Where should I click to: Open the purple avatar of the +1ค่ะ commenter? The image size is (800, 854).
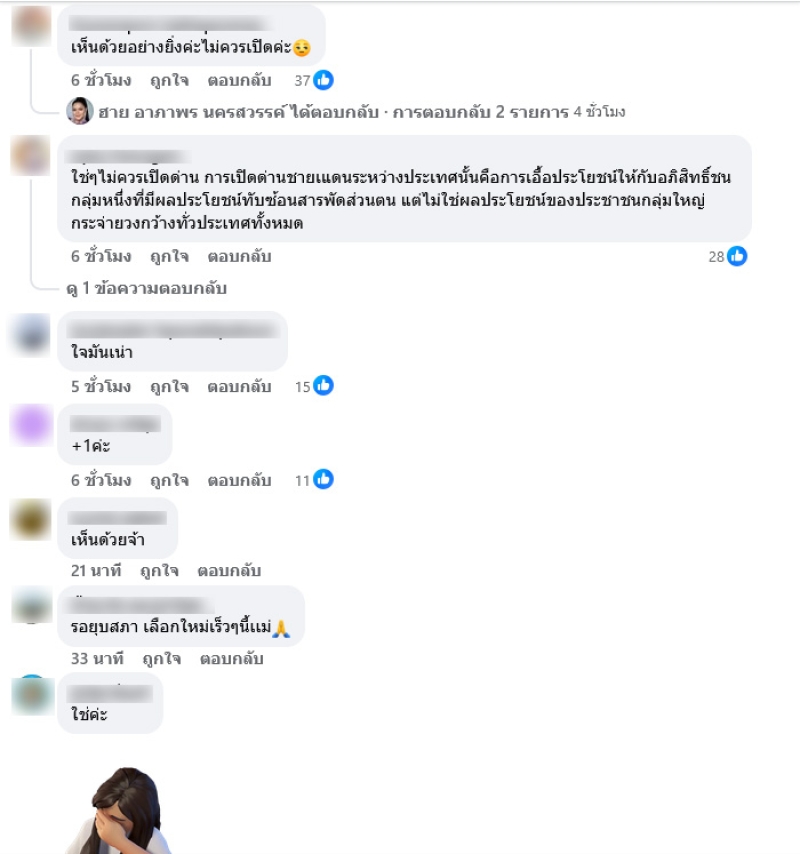tap(31, 425)
